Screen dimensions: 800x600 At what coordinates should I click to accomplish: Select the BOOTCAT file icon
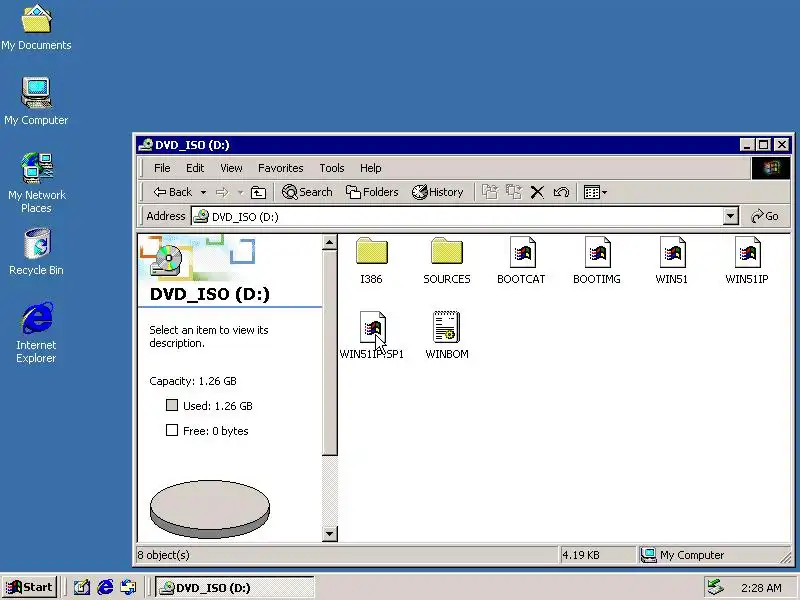coord(522,252)
